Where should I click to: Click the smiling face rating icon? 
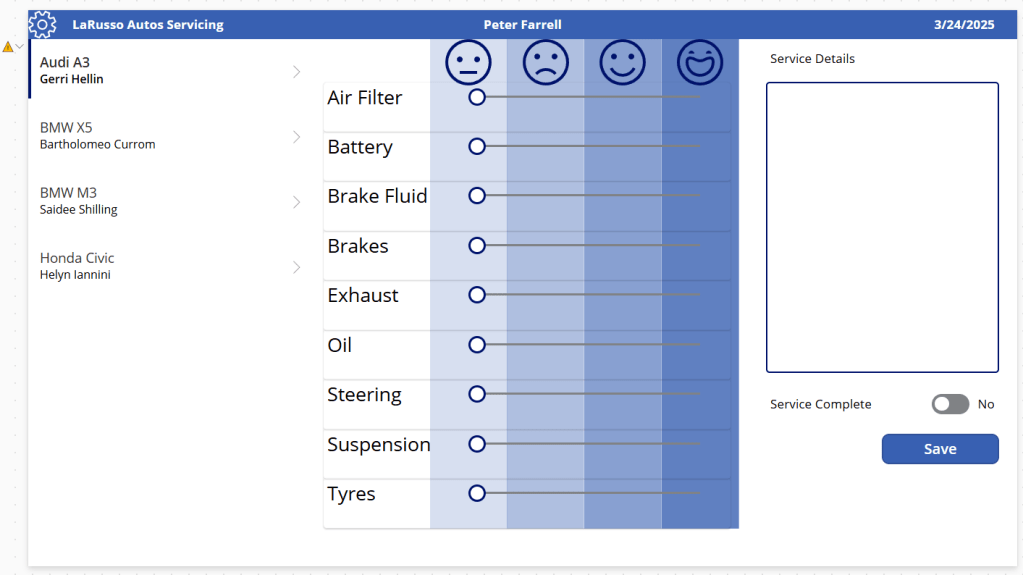point(622,63)
